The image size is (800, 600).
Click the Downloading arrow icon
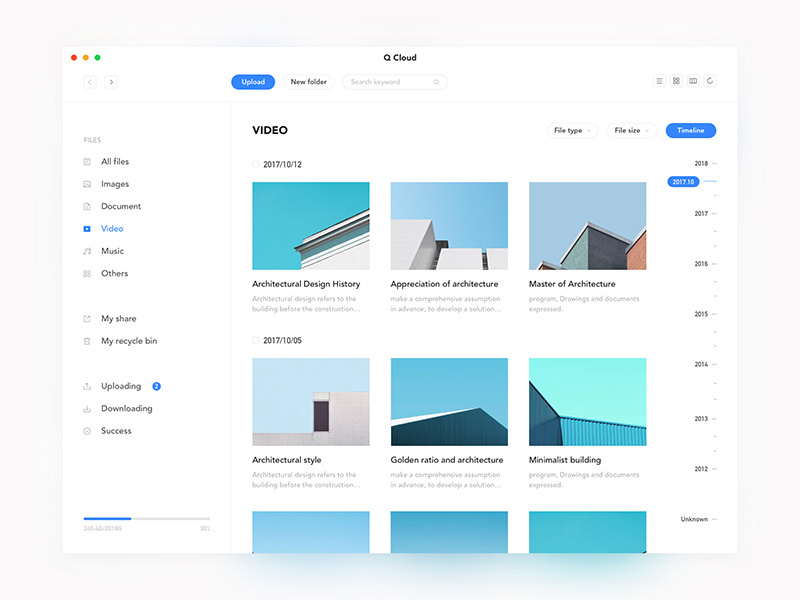pyautogui.click(x=87, y=409)
